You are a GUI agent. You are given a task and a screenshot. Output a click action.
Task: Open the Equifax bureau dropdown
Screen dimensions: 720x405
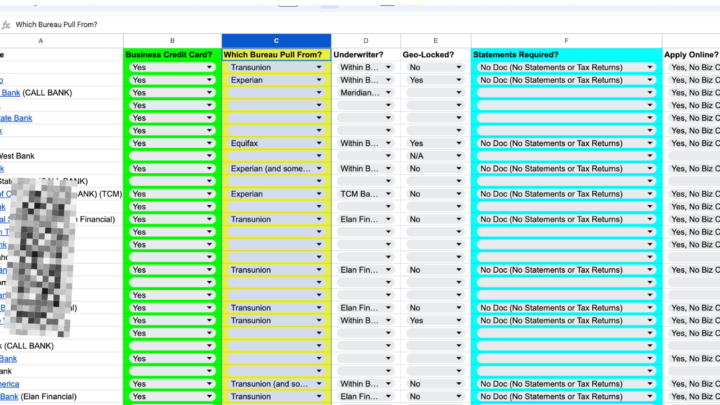276,143
